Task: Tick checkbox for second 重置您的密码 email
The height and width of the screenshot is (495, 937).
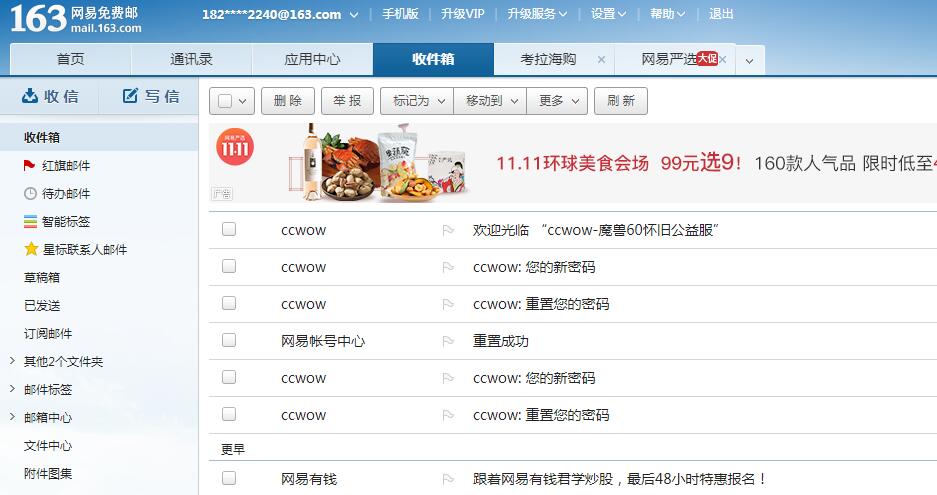Action: (229, 414)
